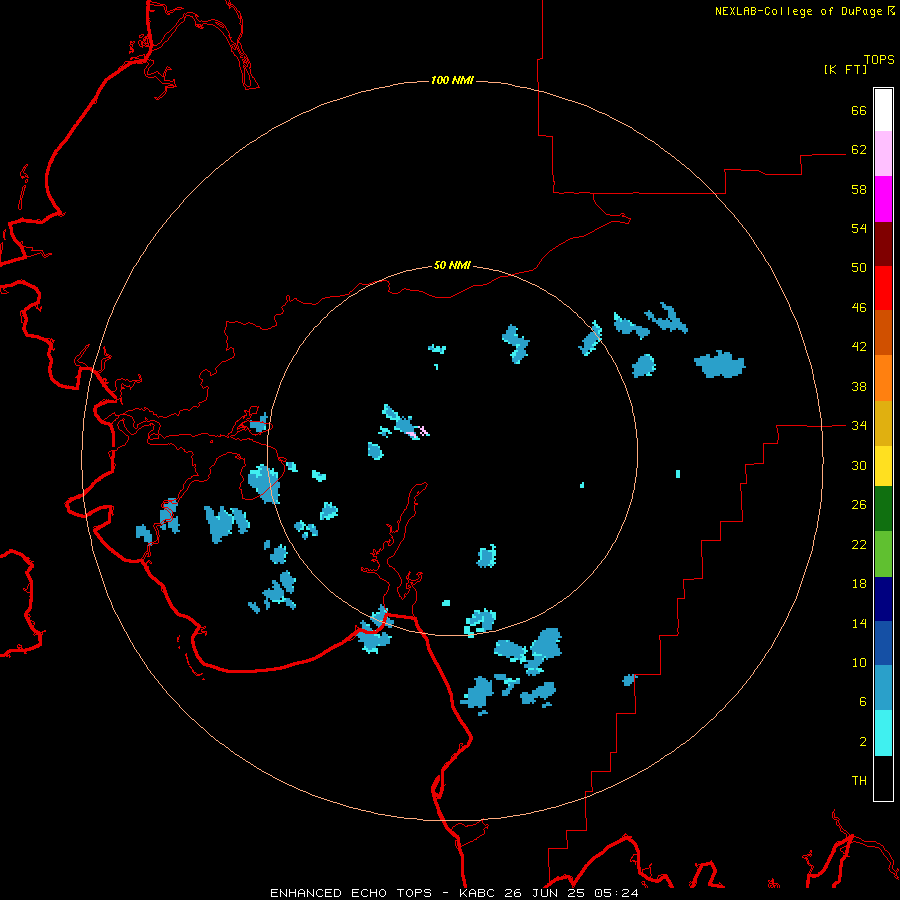Click the "26 JUN 25" date text
This screenshot has width=900, height=900.
pos(545,893)
